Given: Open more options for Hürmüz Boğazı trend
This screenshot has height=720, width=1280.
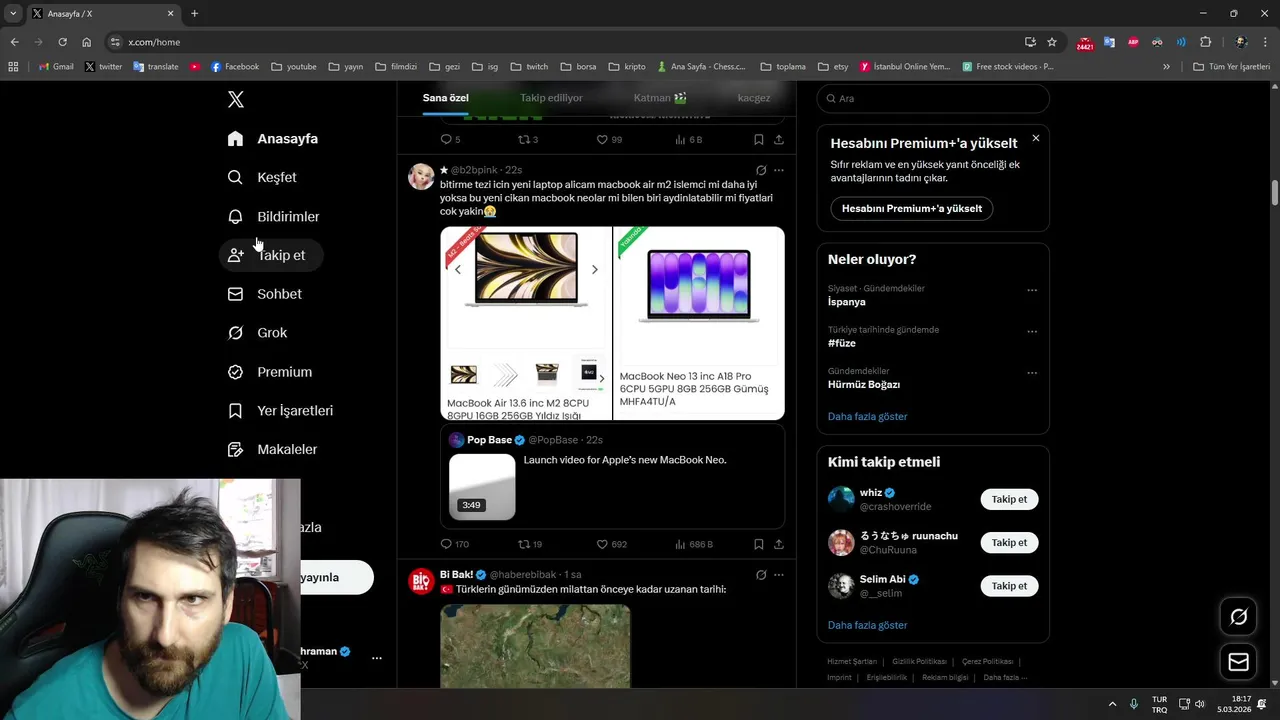Looking at the screenshot, I should coord(1032,373).
